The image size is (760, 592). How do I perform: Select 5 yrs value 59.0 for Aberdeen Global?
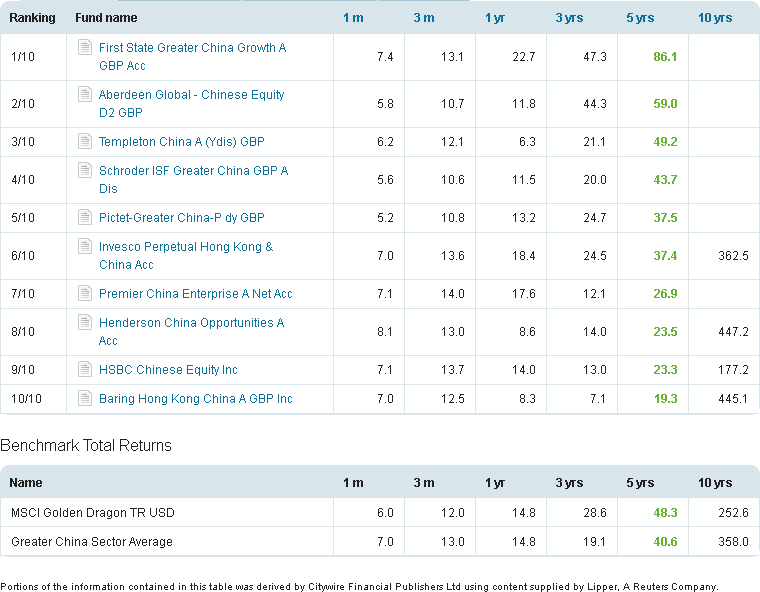pyautogui.click(x=665, y=104)
